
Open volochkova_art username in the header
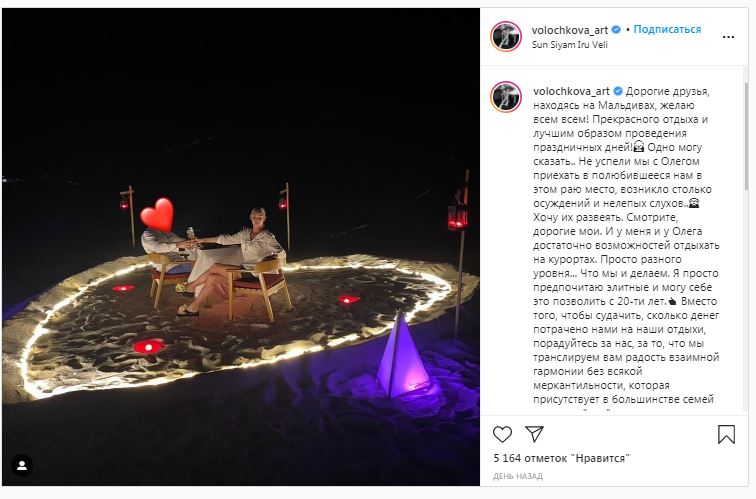pyautogui.click(x=570, y=30)
